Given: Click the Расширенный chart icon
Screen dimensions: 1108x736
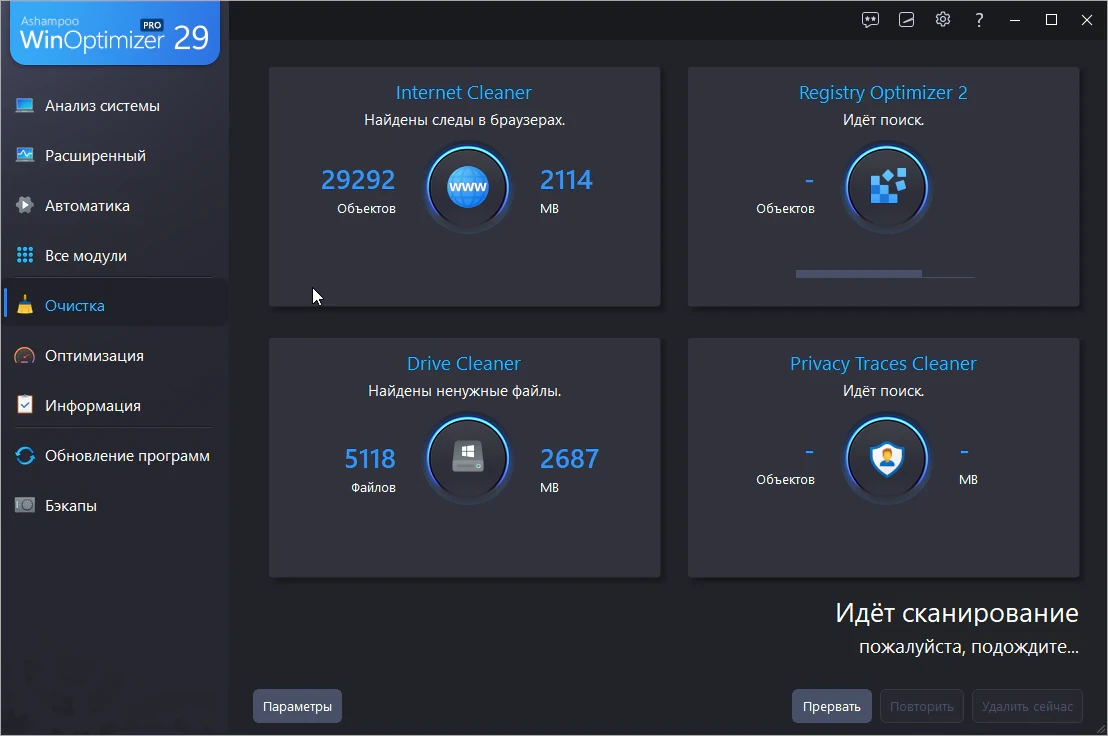Looking at the screenshot, I should click(25, 155).
